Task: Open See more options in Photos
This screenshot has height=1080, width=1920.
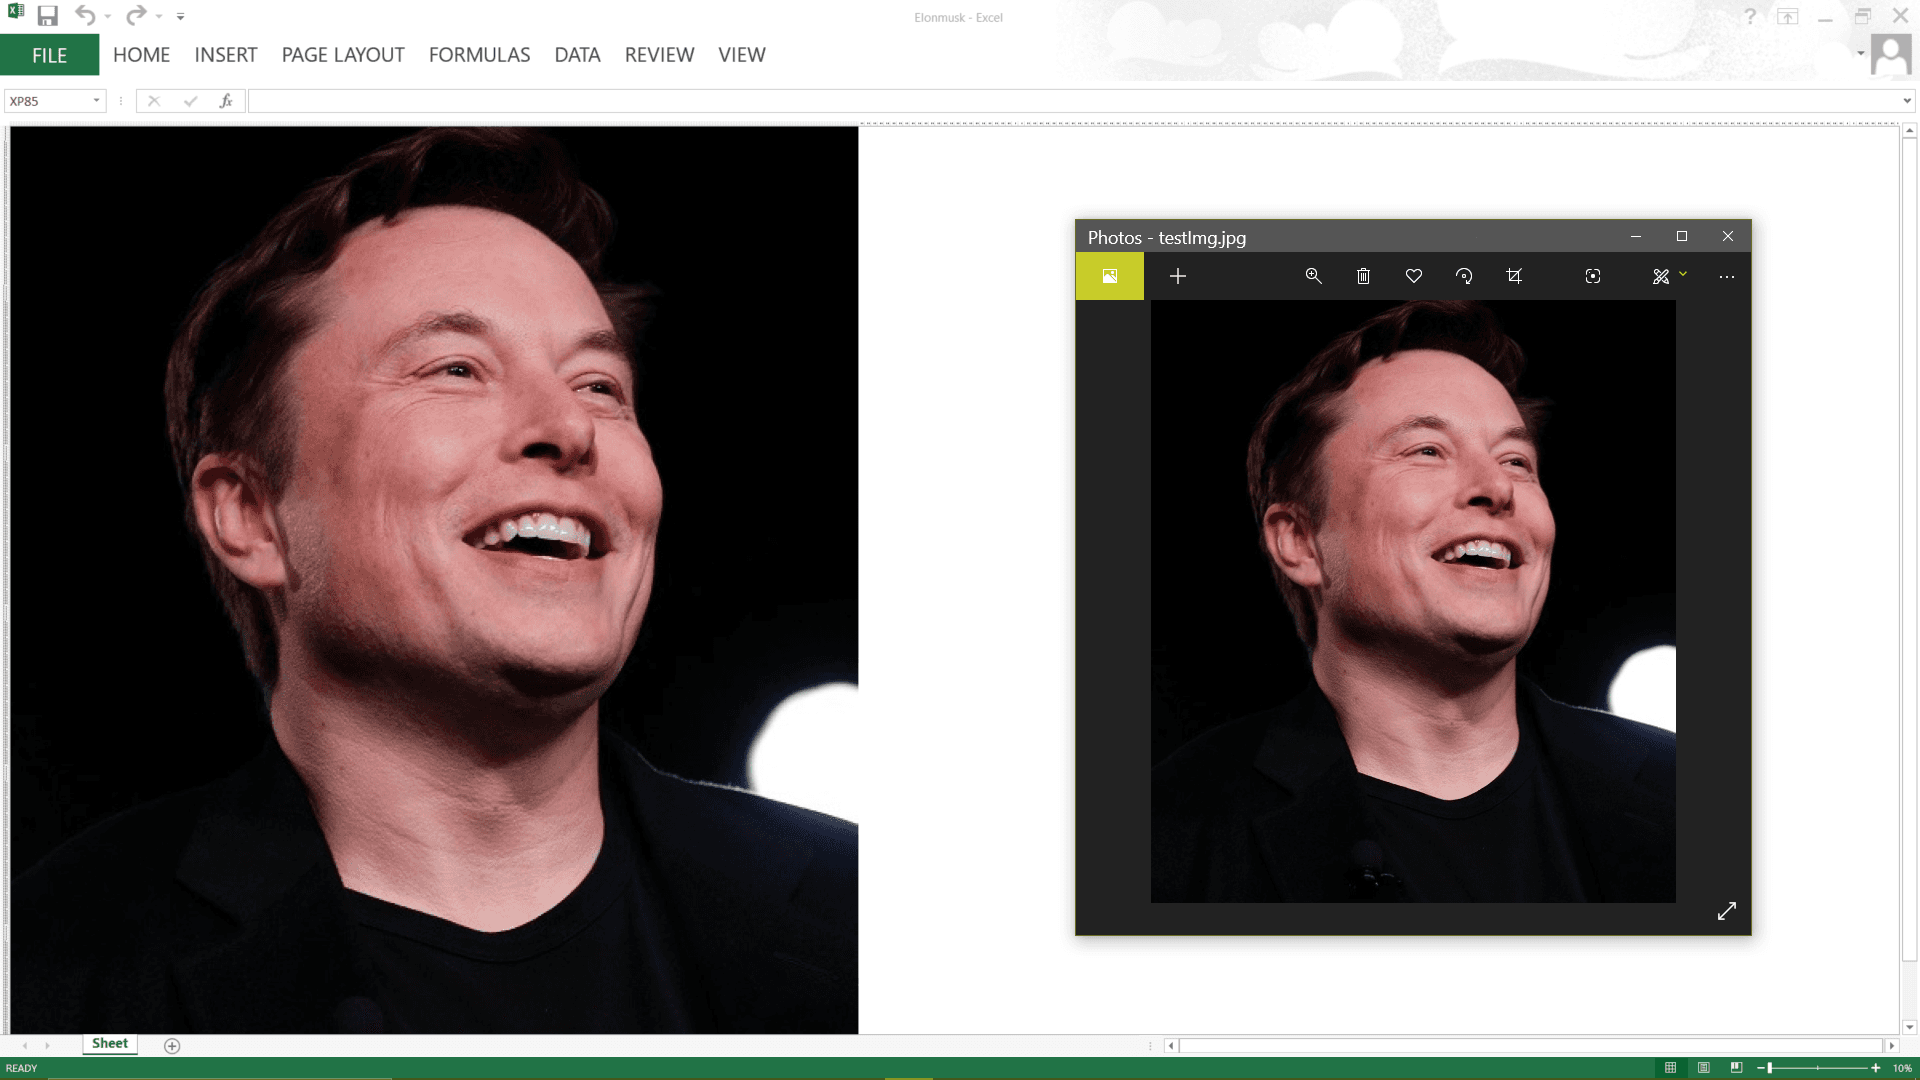Action: click(1727, 277)
